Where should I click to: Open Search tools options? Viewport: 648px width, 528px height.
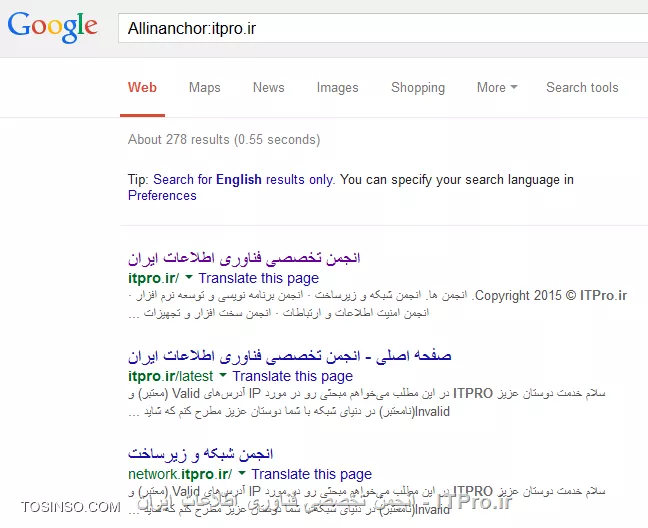pos(582,88)
